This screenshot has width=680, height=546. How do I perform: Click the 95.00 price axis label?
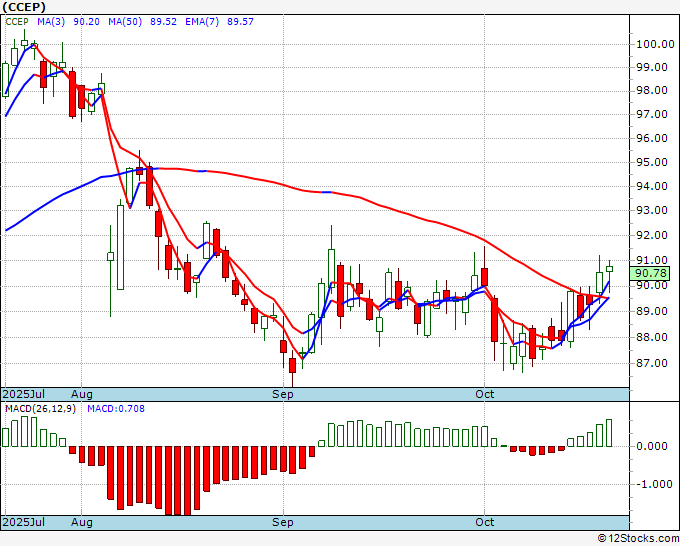[652, 162]
